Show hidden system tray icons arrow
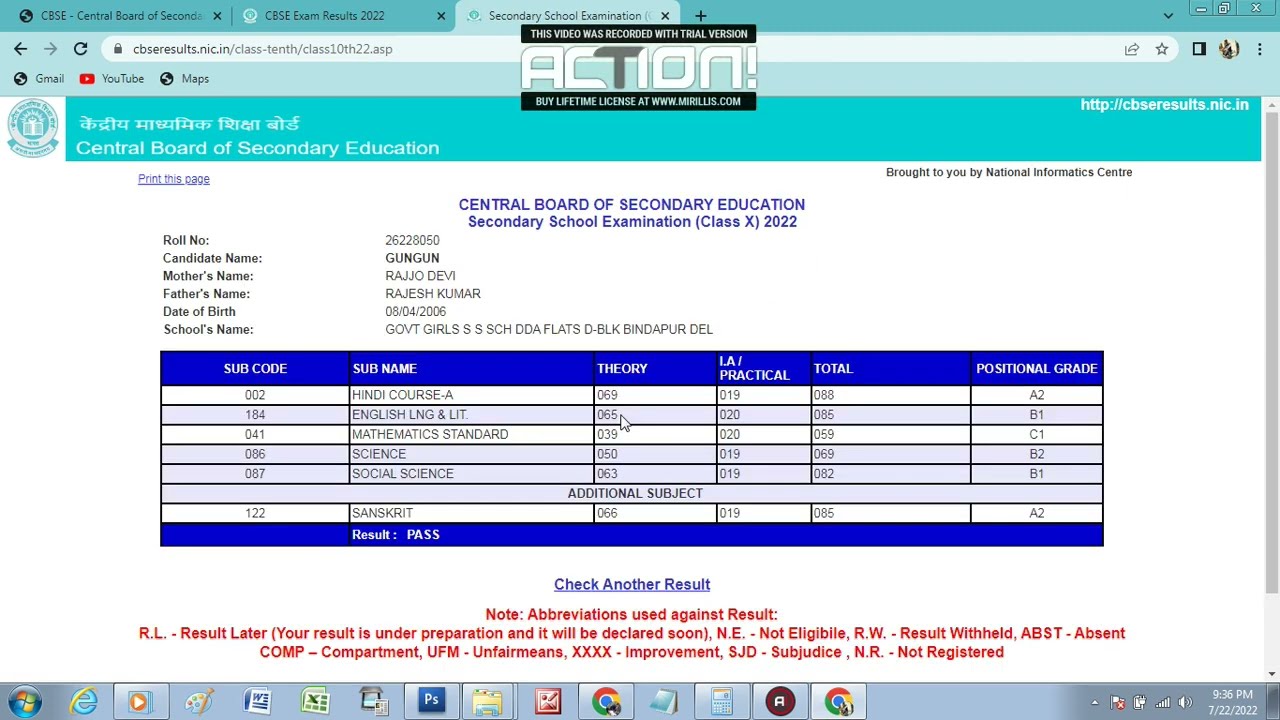Image resolution: width=1280 pixels, height=720 pixels. 1095,702
